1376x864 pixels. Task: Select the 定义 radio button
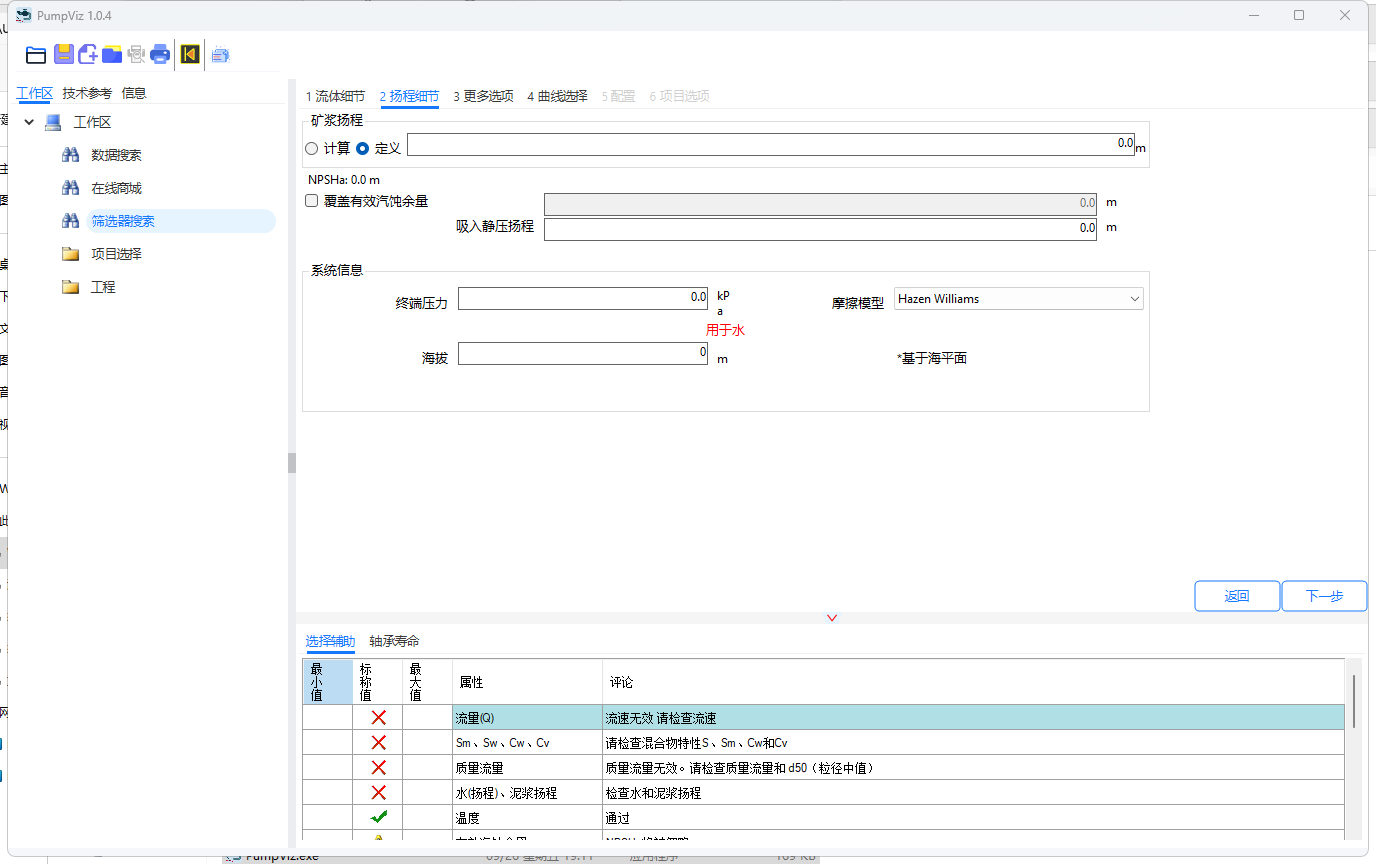pos(363,148)
